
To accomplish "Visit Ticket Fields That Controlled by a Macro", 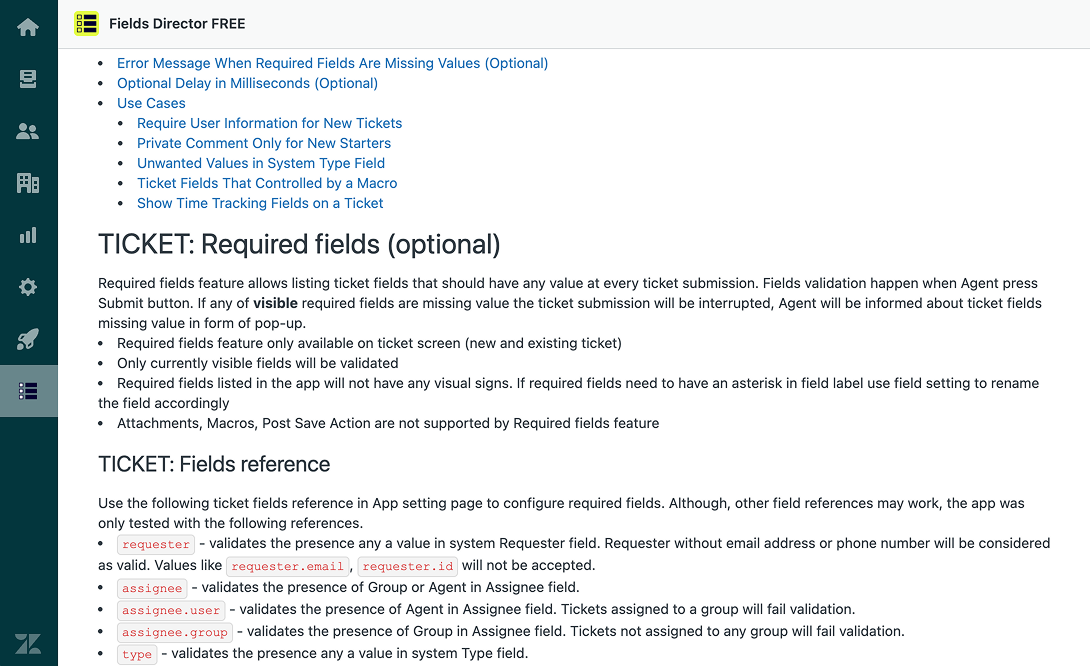I will click(x=267, y=183).
